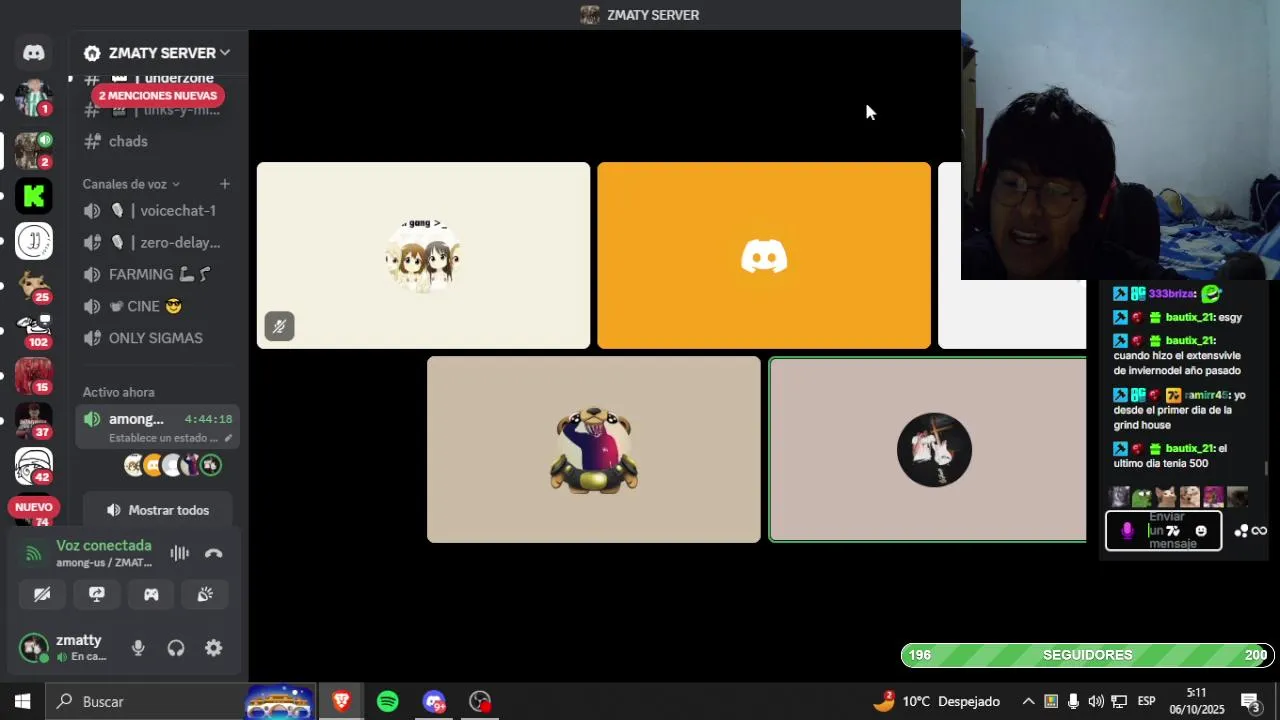1280x720 pixels.
Task: Deafen with headphones icon
Action: pyautogui.click(x=176, y=648)
